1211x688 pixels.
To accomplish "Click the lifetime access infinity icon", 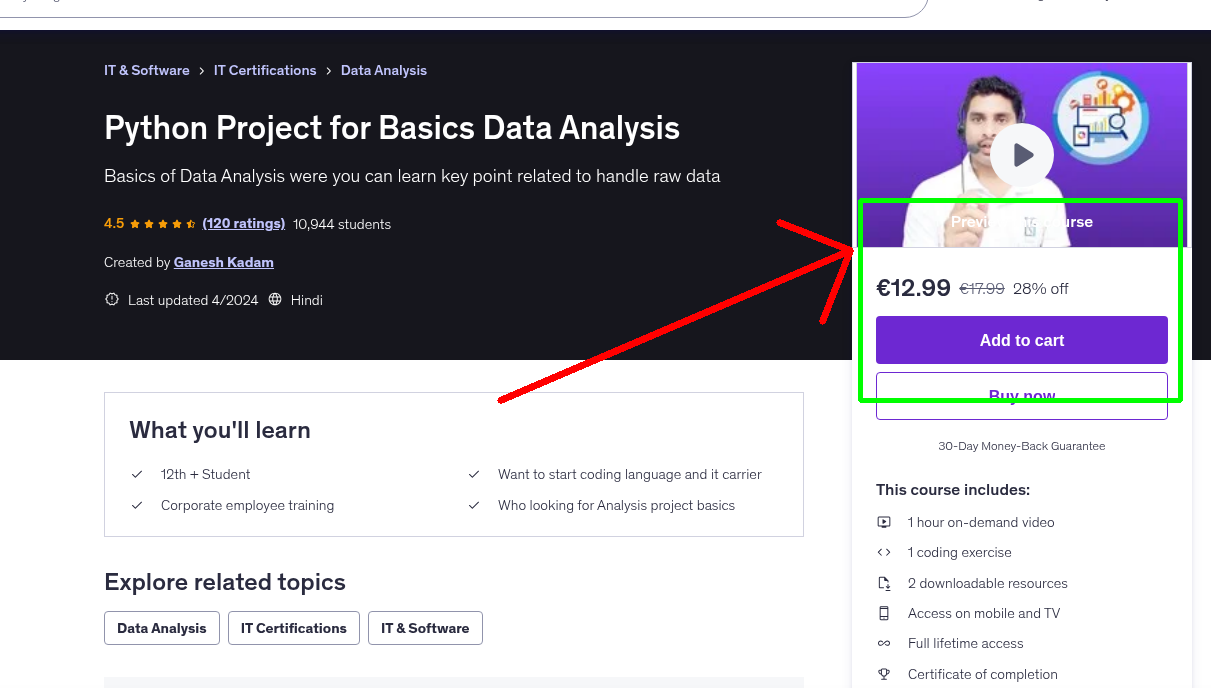I will click(884, 643).
